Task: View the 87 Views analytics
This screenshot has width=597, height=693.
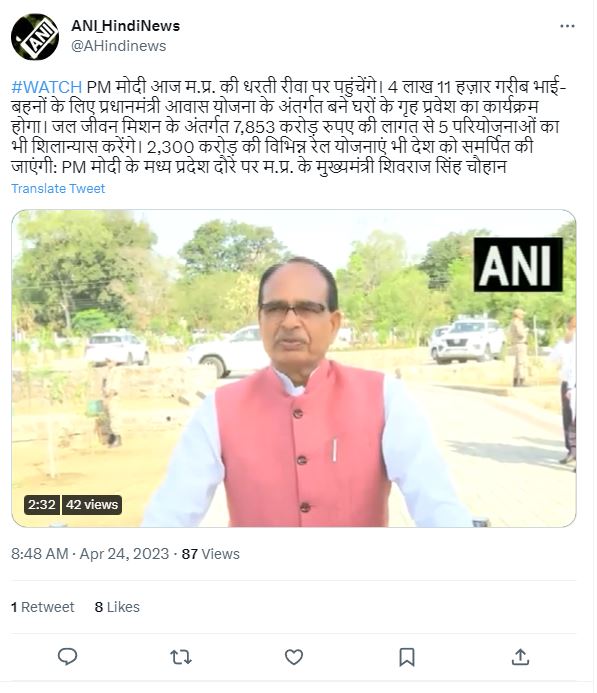Action: pyautogui.click(x=210, y=554)
